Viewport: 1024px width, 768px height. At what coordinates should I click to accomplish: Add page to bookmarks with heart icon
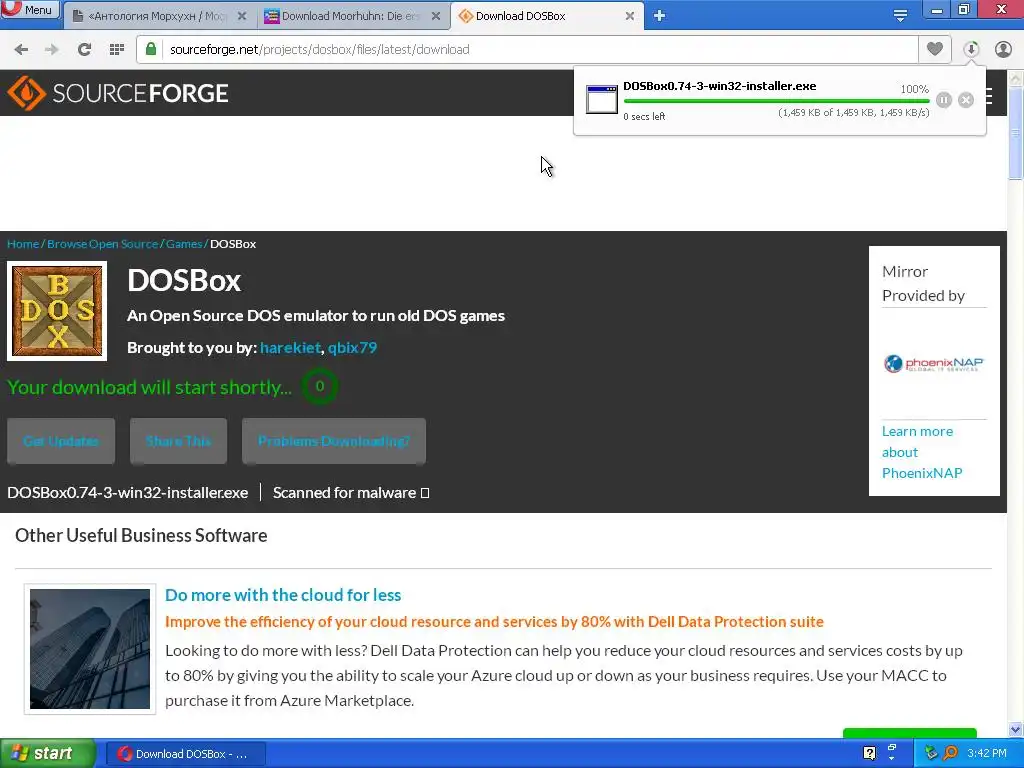pyautogui.click(x=935, y=49)
